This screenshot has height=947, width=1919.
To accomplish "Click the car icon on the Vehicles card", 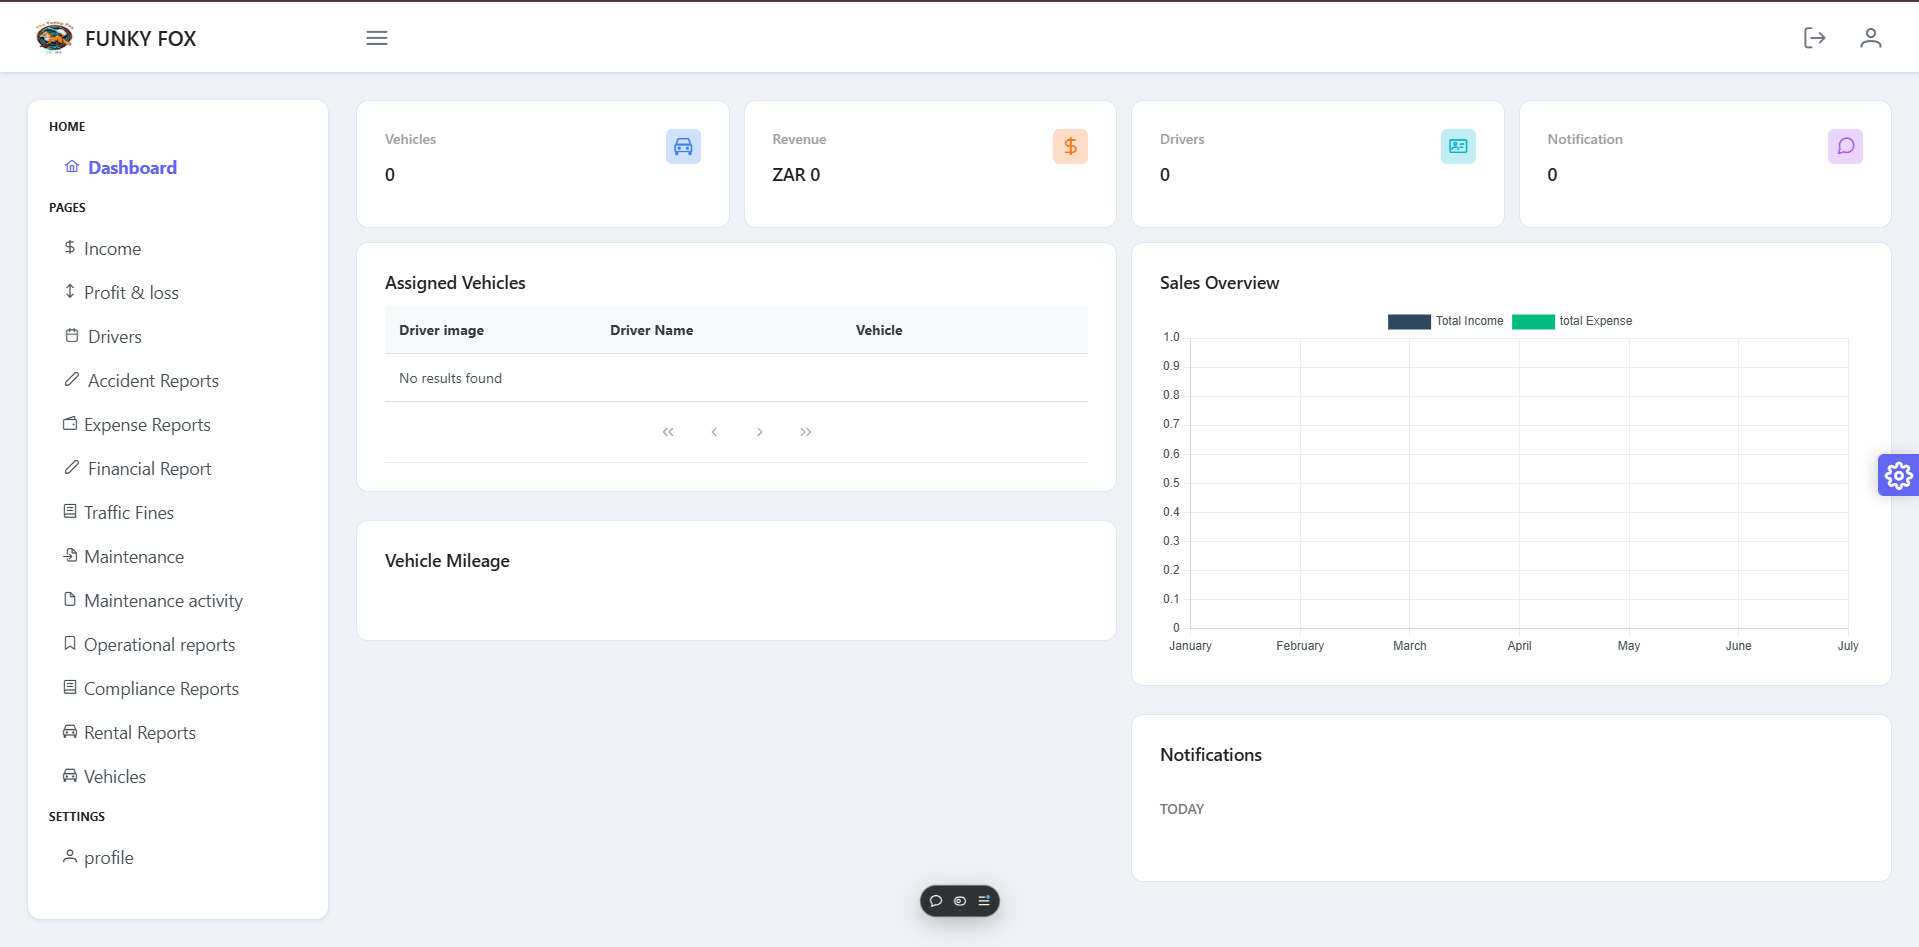I will 683,146.
